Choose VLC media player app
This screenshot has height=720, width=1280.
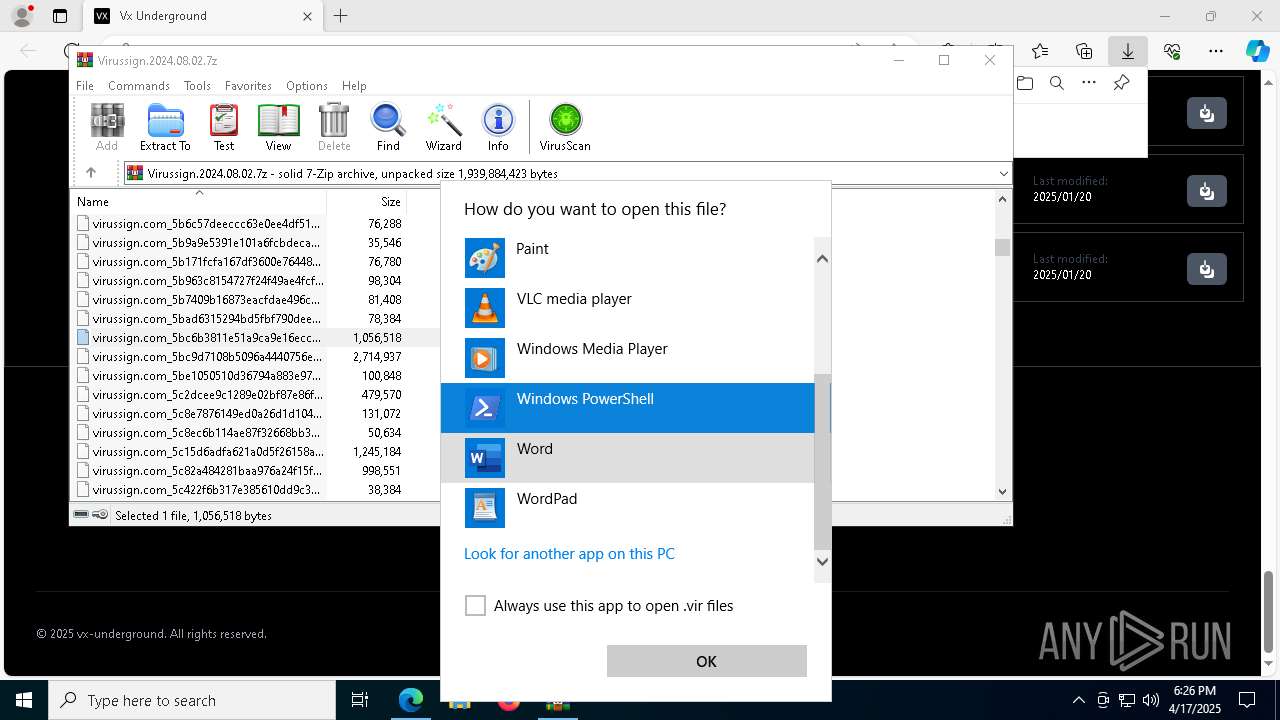pos(628,308)
